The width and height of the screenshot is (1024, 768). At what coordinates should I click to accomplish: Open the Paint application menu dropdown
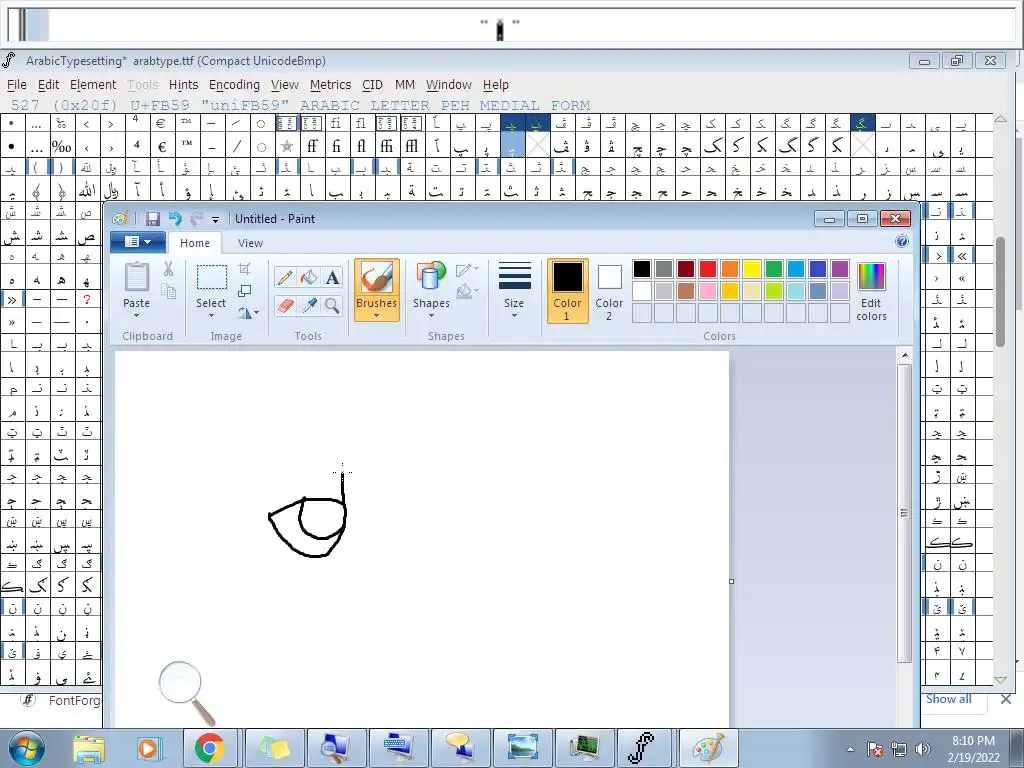coord(138,242)
